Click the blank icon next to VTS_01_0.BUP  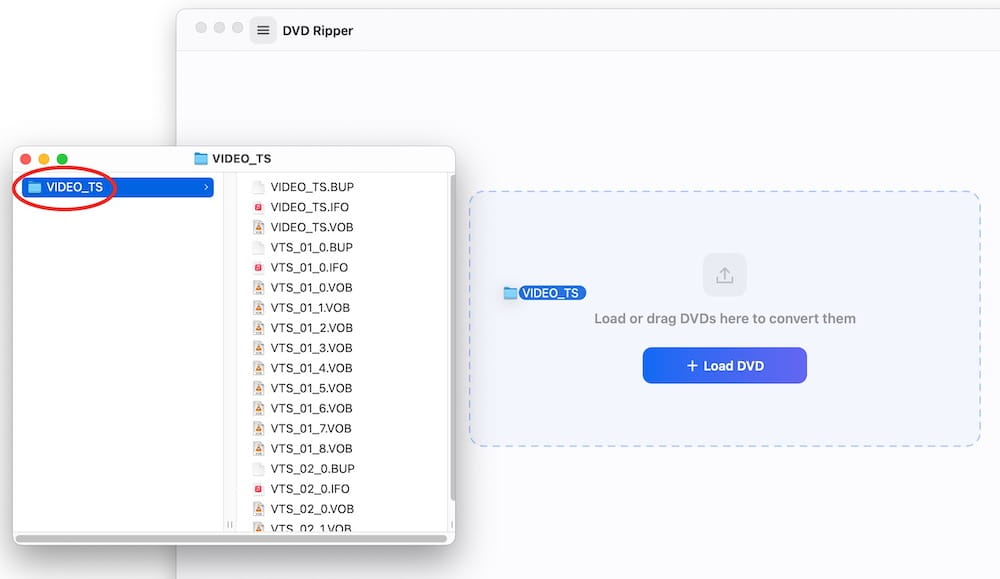258,247
